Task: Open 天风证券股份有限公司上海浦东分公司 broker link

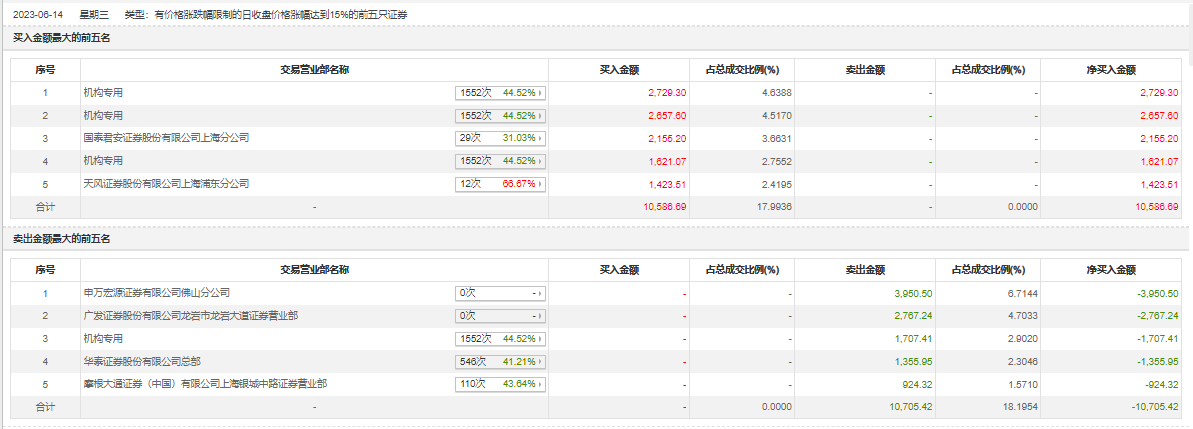Action: pyautogui.click(x=167, y=184)
